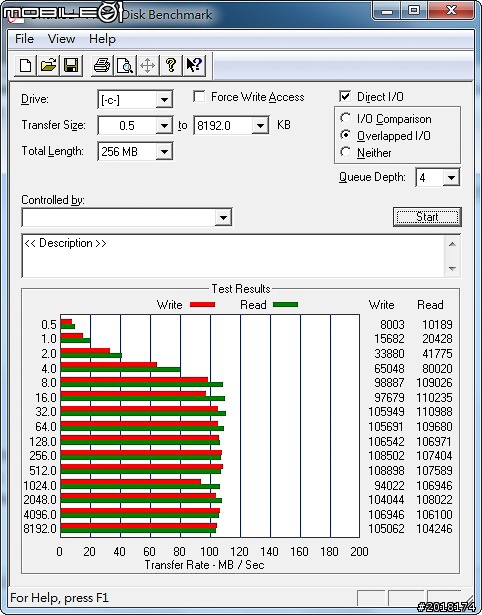Click the read value 110988
The image size is (482, 615).
coord(435,412)
